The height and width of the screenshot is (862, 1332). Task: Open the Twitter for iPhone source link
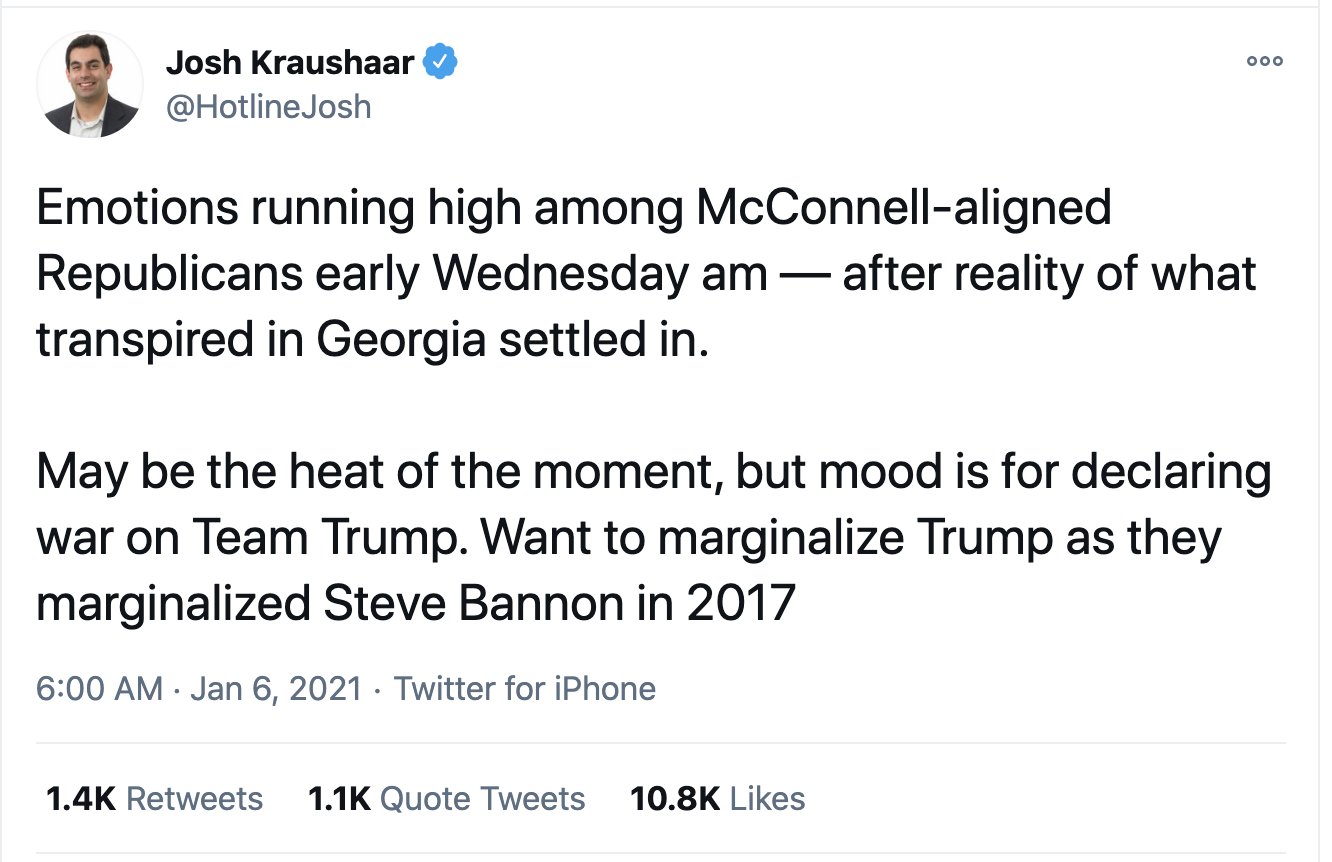click(x=525, y=689)
